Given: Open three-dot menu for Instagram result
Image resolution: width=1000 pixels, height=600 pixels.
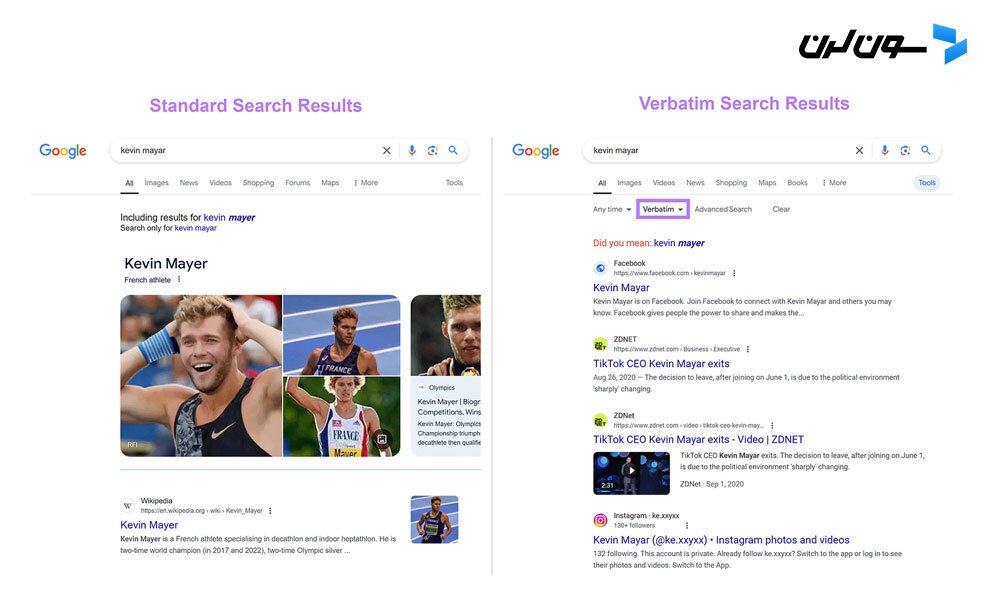Looking at the screenshot, I should point(687,525).
